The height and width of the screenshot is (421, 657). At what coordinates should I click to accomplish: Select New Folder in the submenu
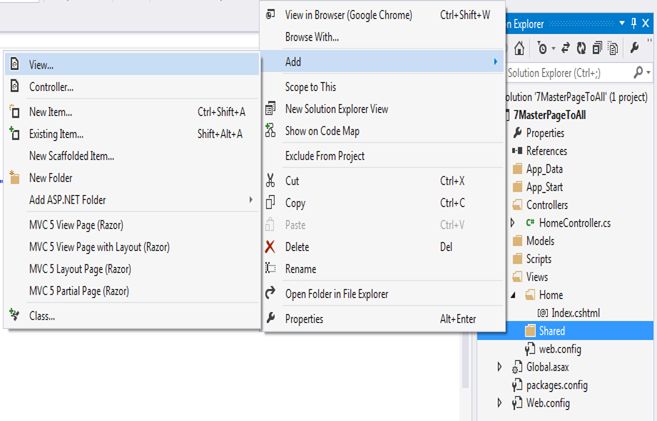[x=132, y=178]
